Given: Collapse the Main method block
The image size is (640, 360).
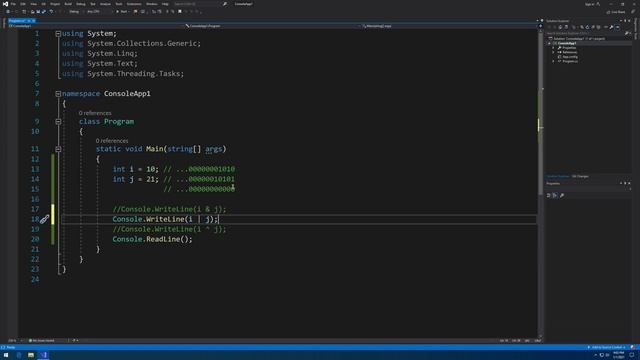Looking at the screenshot, I should pyautogui.click(x=58, y=149).
